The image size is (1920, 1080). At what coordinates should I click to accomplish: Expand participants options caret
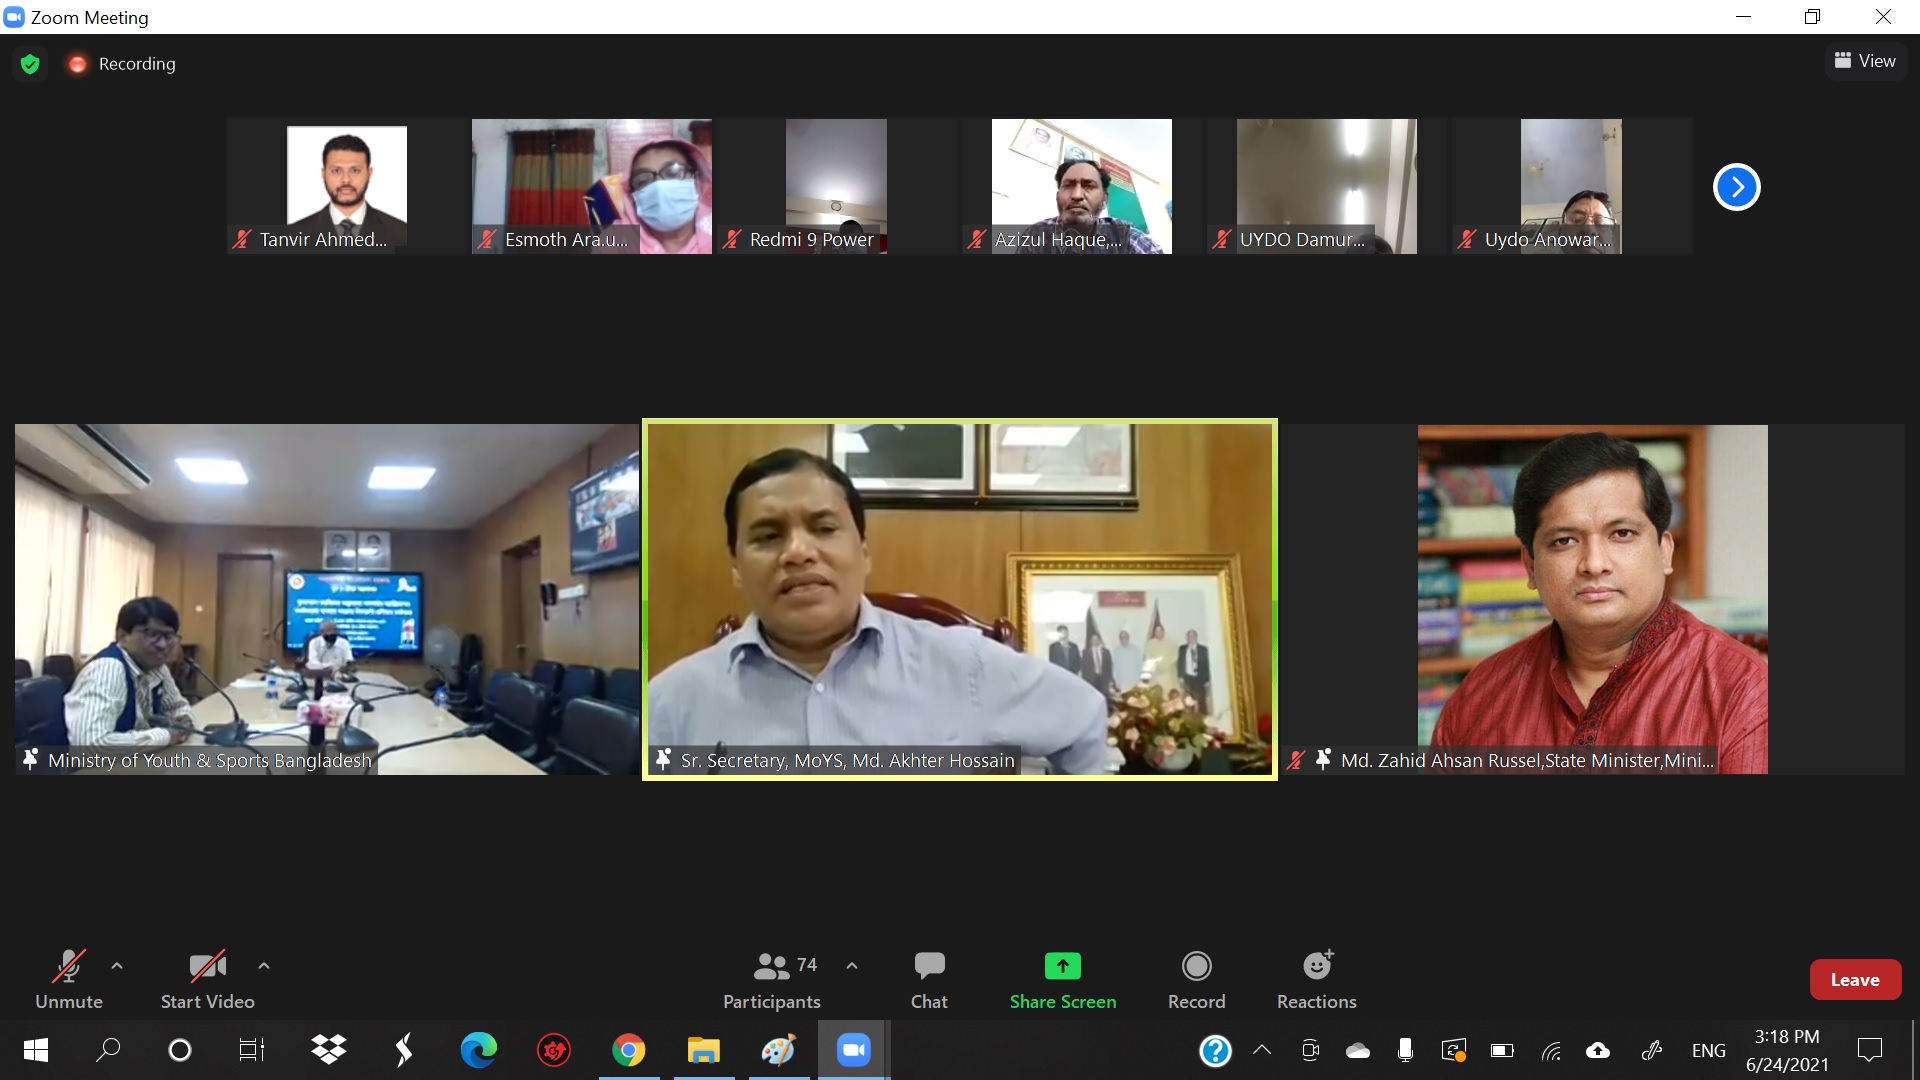pos(852,966)
